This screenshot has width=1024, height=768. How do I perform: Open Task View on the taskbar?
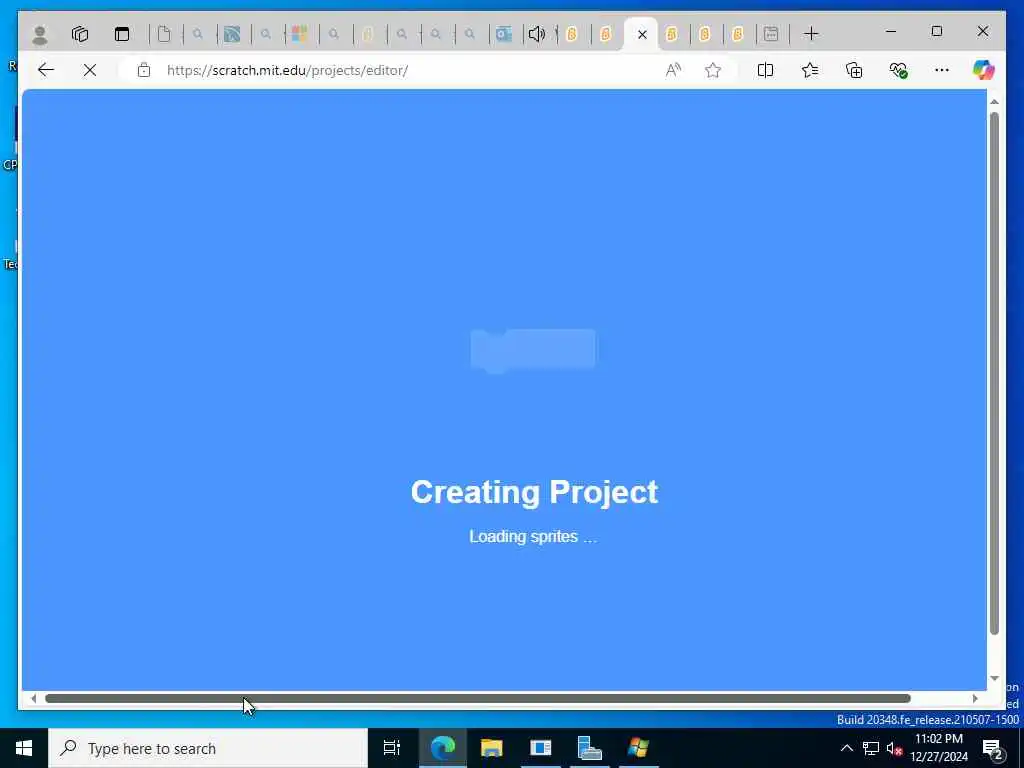392,748
